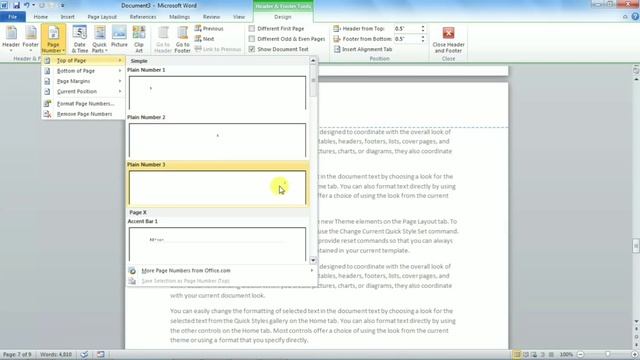The width and height of the screenshot is (640, 360).
Task: Click Link to Previous
Action: click(x=218, y=49)
